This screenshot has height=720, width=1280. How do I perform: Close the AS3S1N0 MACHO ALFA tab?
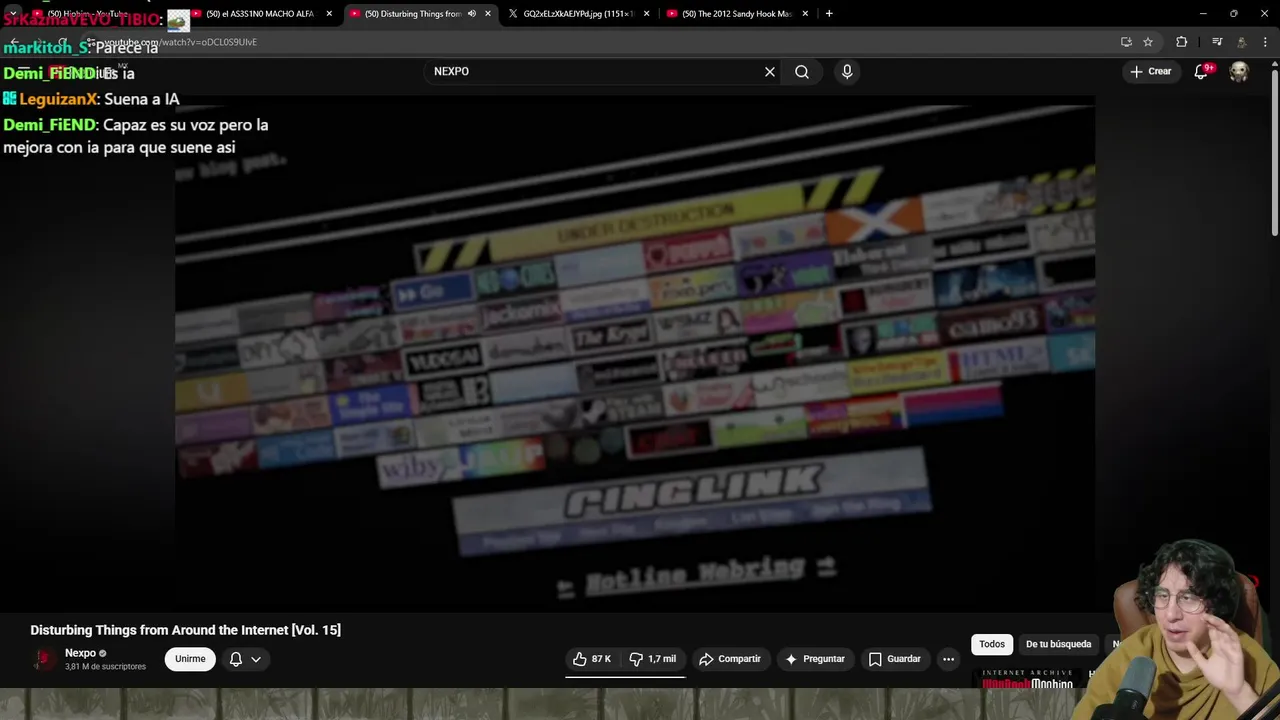click(329, 14)
